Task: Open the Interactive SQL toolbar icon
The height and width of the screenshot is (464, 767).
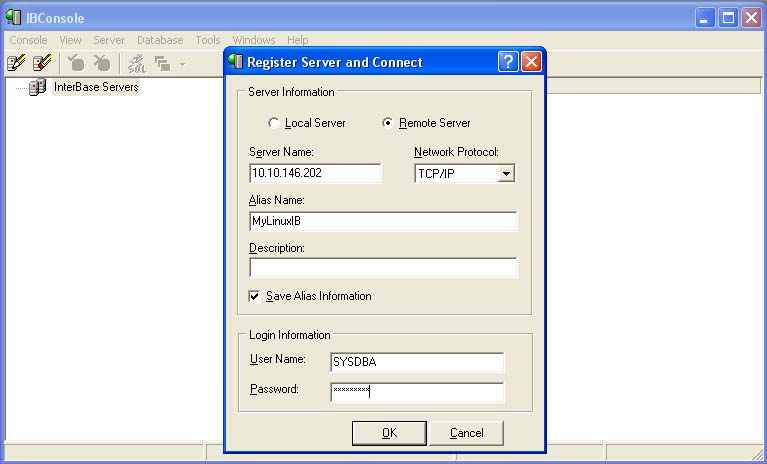Action: tap(136, 63)
